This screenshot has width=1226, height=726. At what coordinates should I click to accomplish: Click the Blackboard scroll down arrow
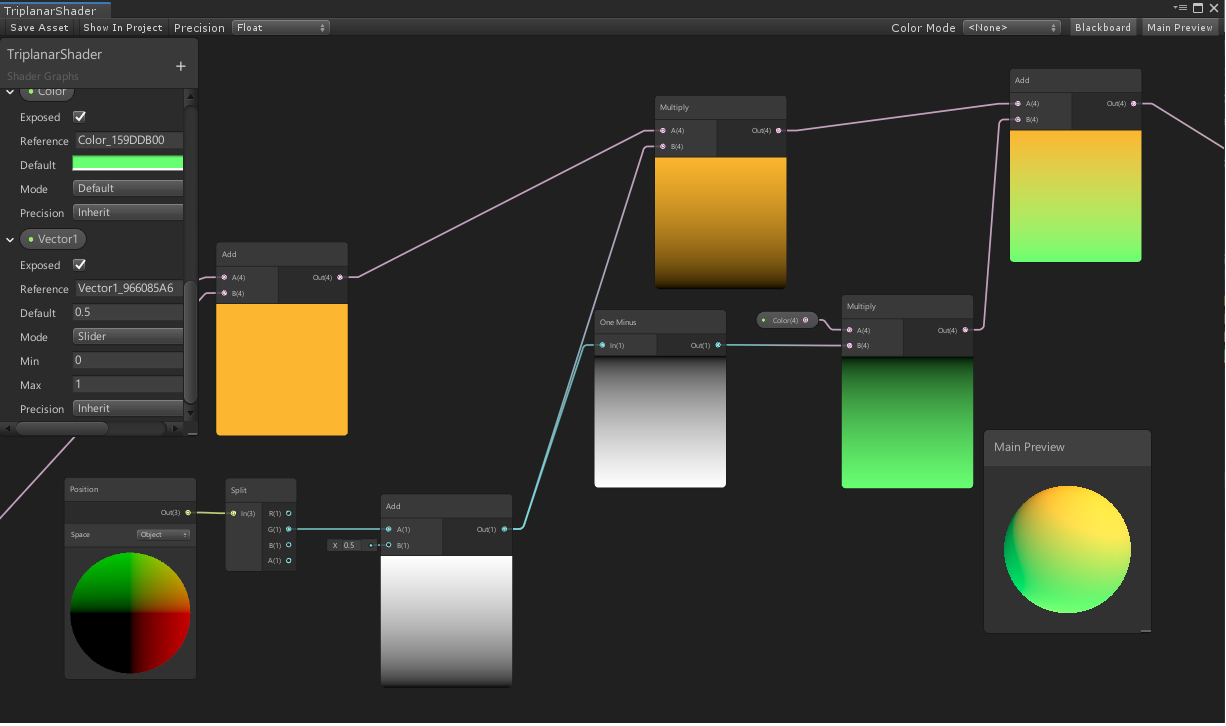click(x=191, y=415)
